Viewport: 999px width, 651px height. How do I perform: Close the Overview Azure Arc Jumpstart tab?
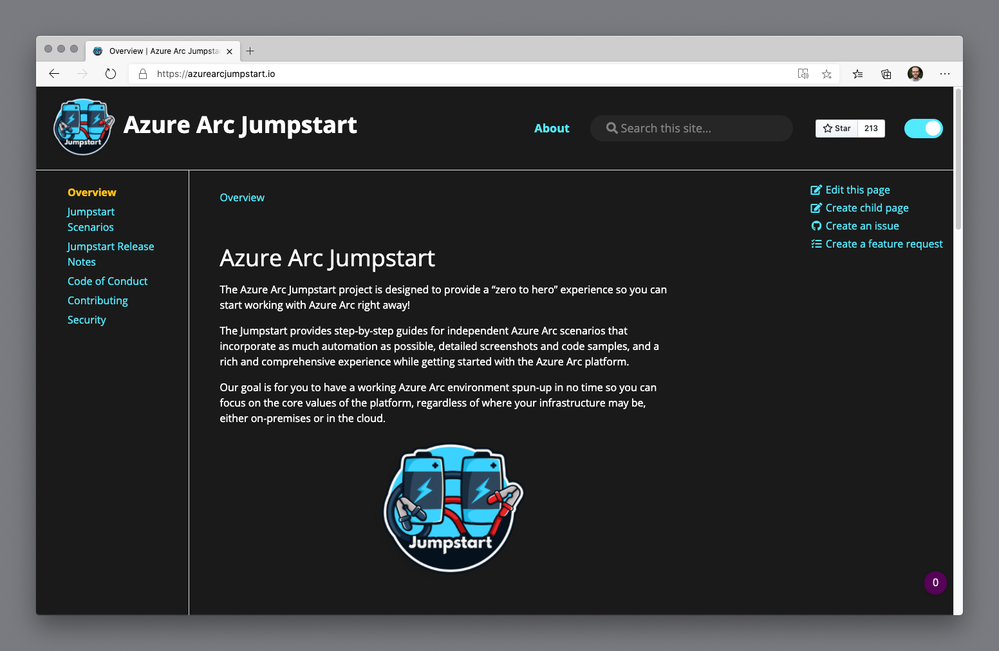coord(229,51)
